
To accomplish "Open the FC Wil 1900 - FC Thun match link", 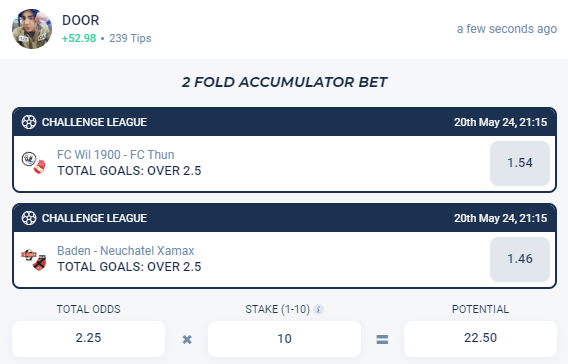I will 116,155.
